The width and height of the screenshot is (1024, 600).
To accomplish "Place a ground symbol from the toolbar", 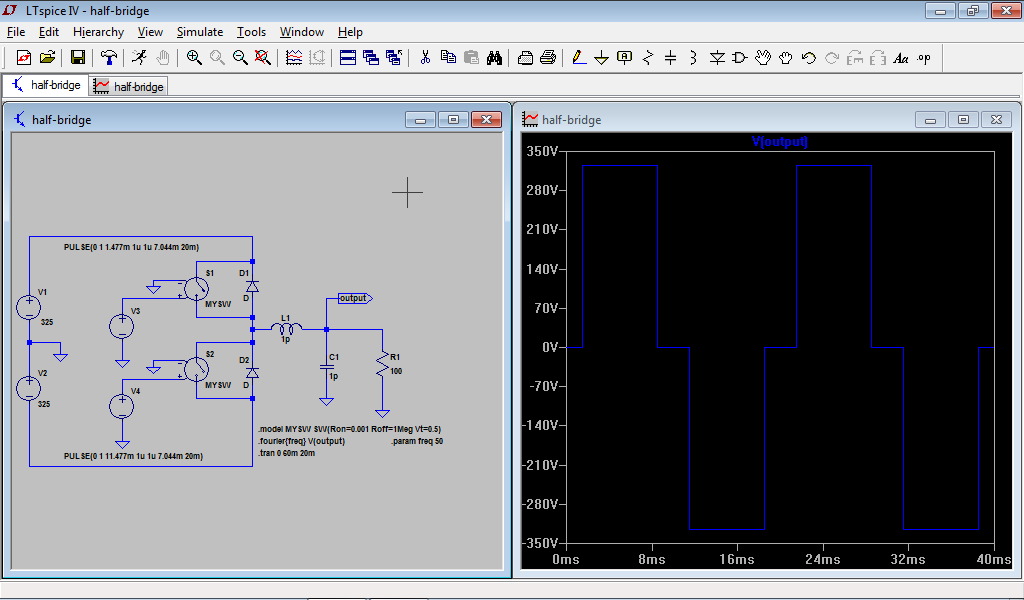I will (x=601, y=58).
